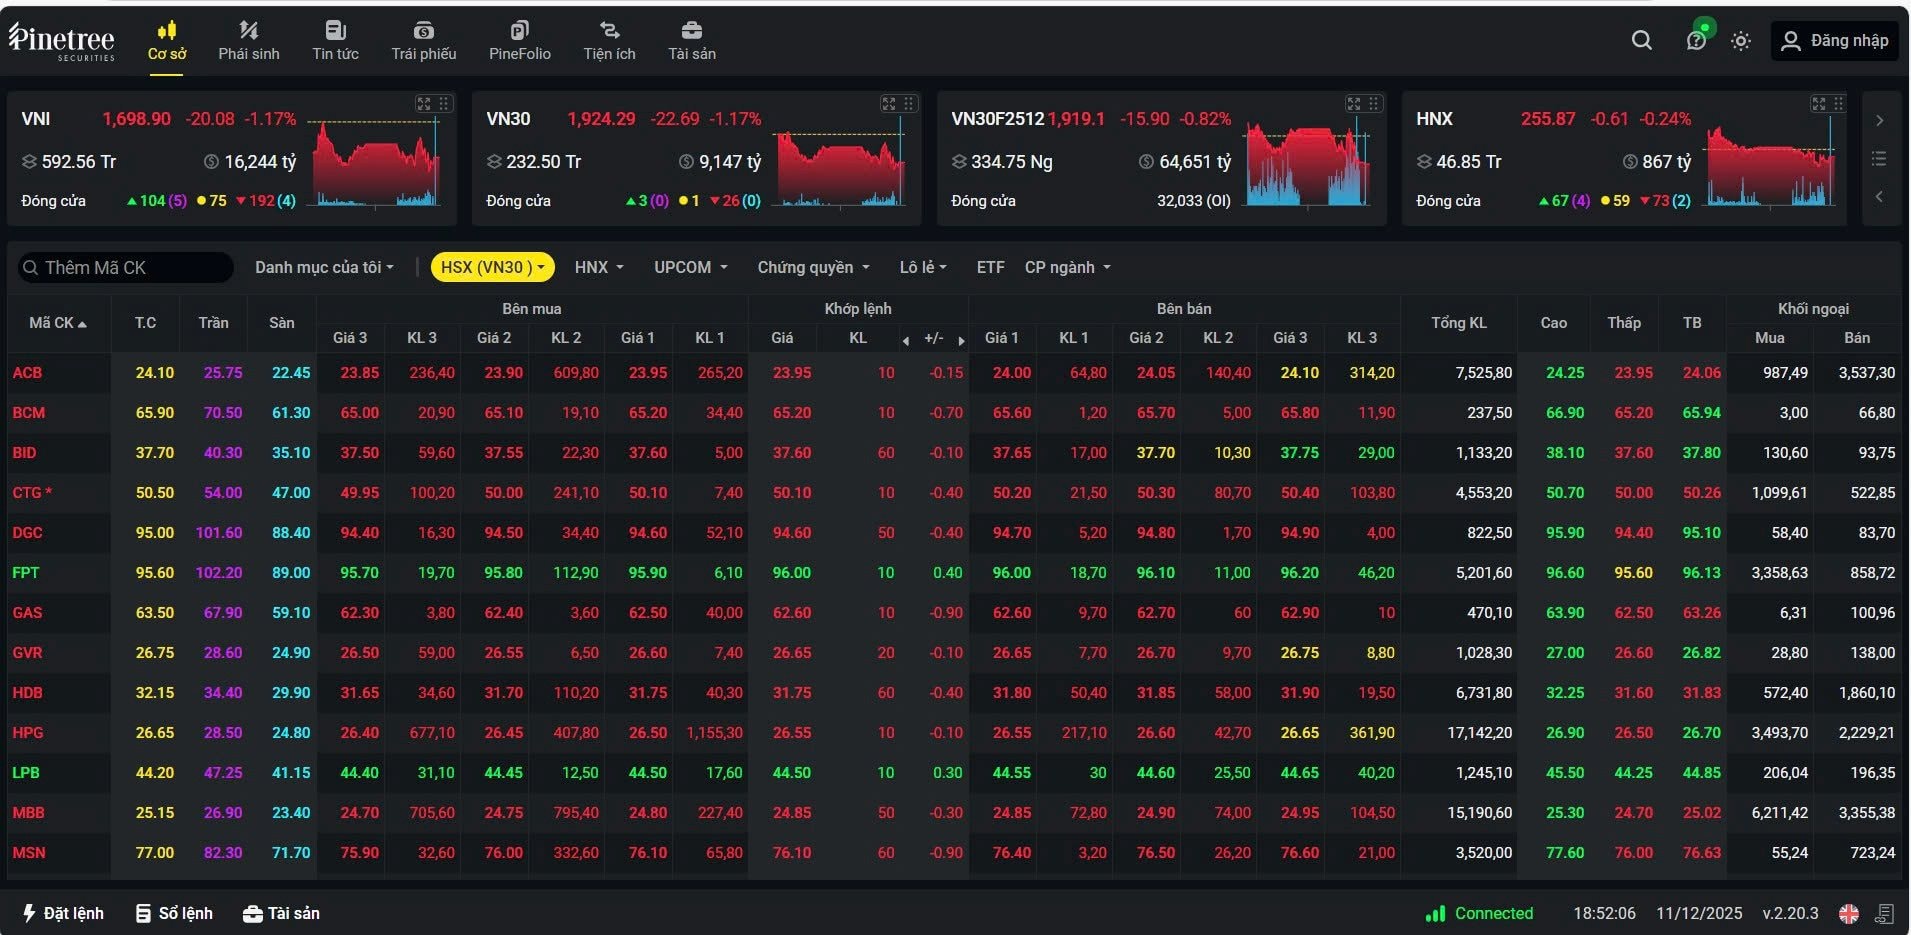Open the search magnifier in top bar

coord(1641,40)
